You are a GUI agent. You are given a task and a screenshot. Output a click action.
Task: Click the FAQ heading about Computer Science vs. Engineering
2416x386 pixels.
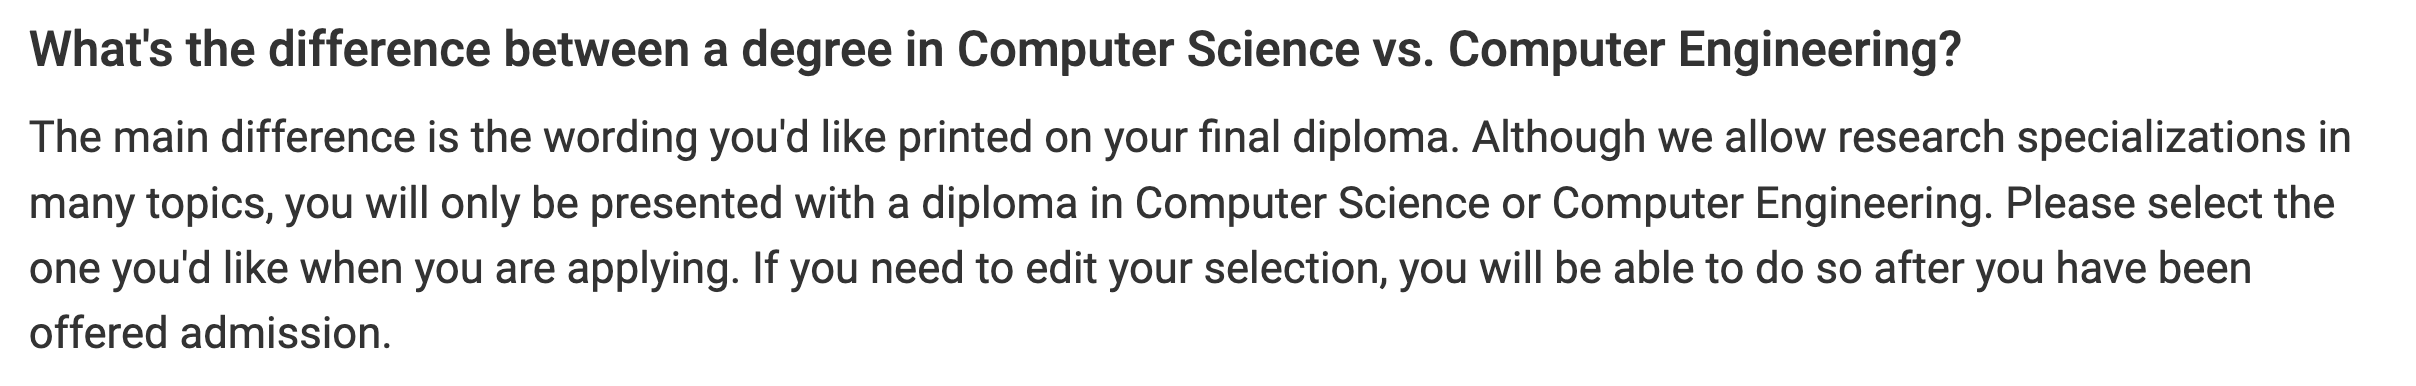(x=996, y=52)
